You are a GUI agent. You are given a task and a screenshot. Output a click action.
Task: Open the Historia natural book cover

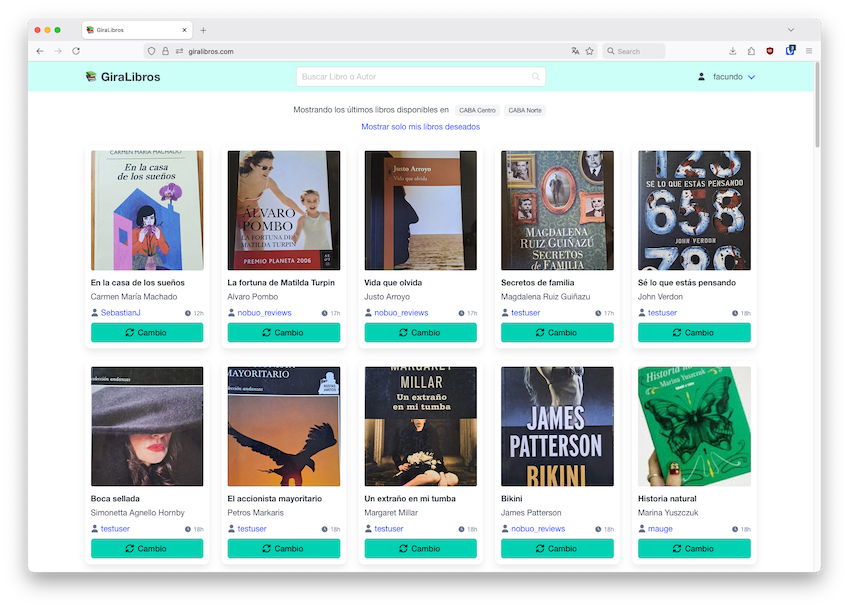[x=694, y=426]
